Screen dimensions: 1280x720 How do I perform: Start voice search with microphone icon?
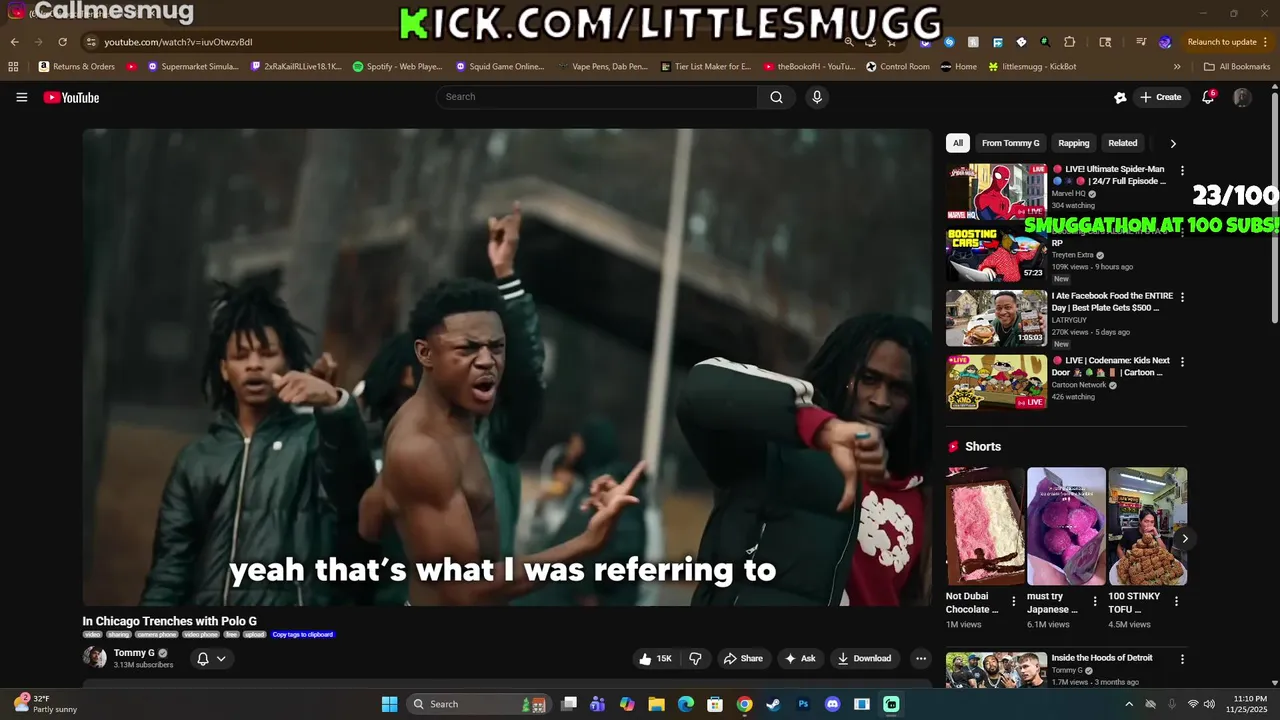coord(817,97)
